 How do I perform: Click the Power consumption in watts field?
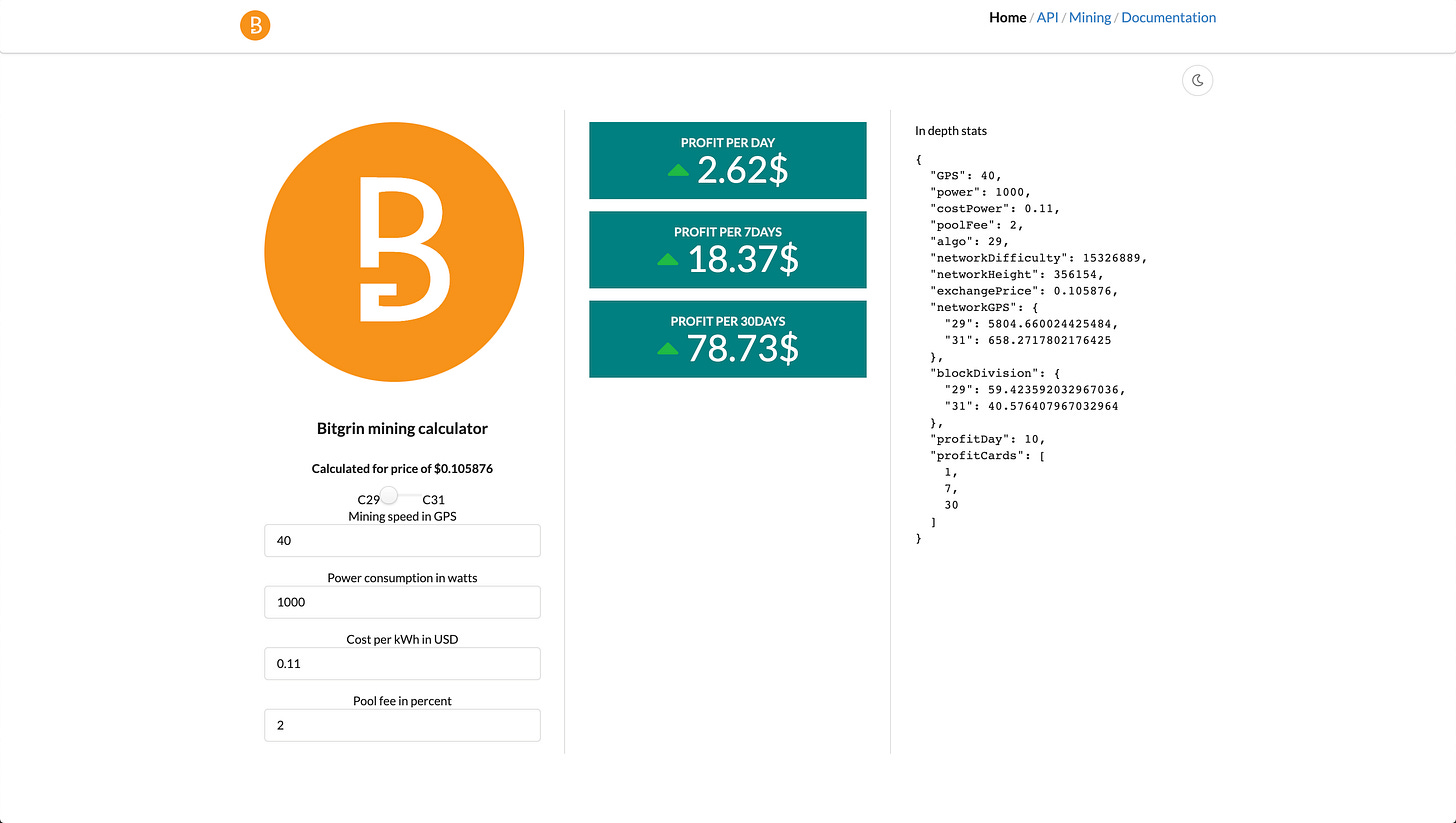coord(402,602)
